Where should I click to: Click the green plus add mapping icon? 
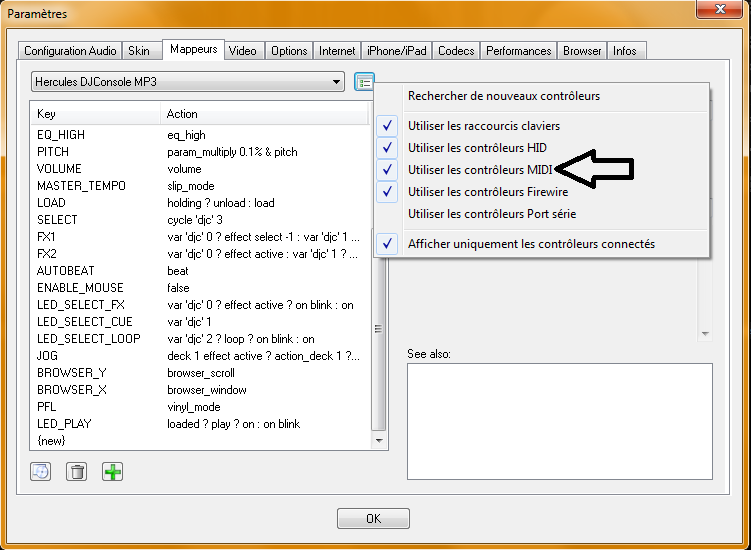coord(113,472)
